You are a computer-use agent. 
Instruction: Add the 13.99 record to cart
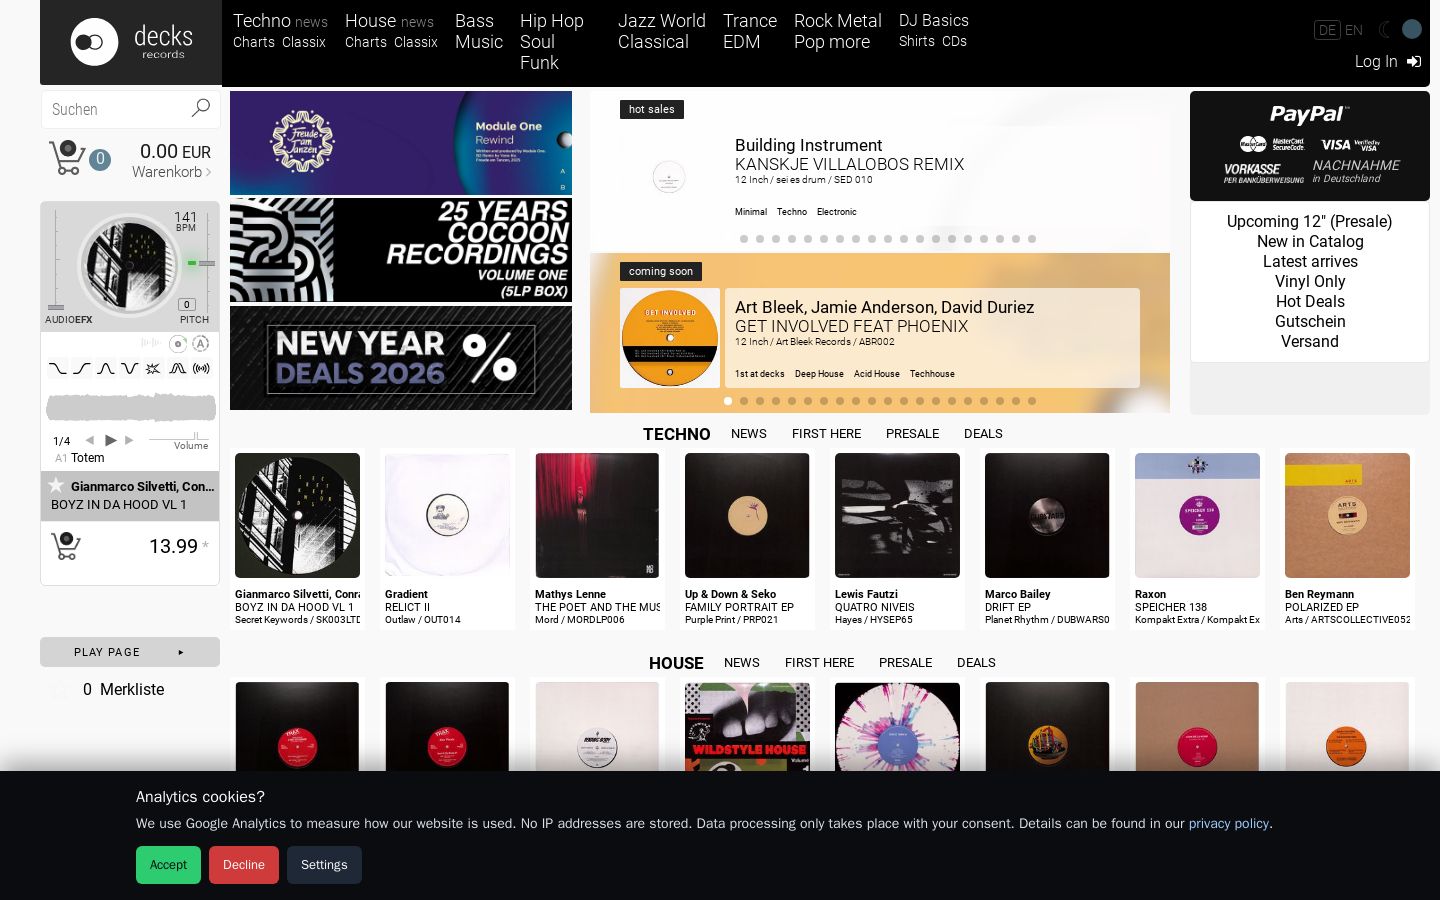tap(65, 546)
